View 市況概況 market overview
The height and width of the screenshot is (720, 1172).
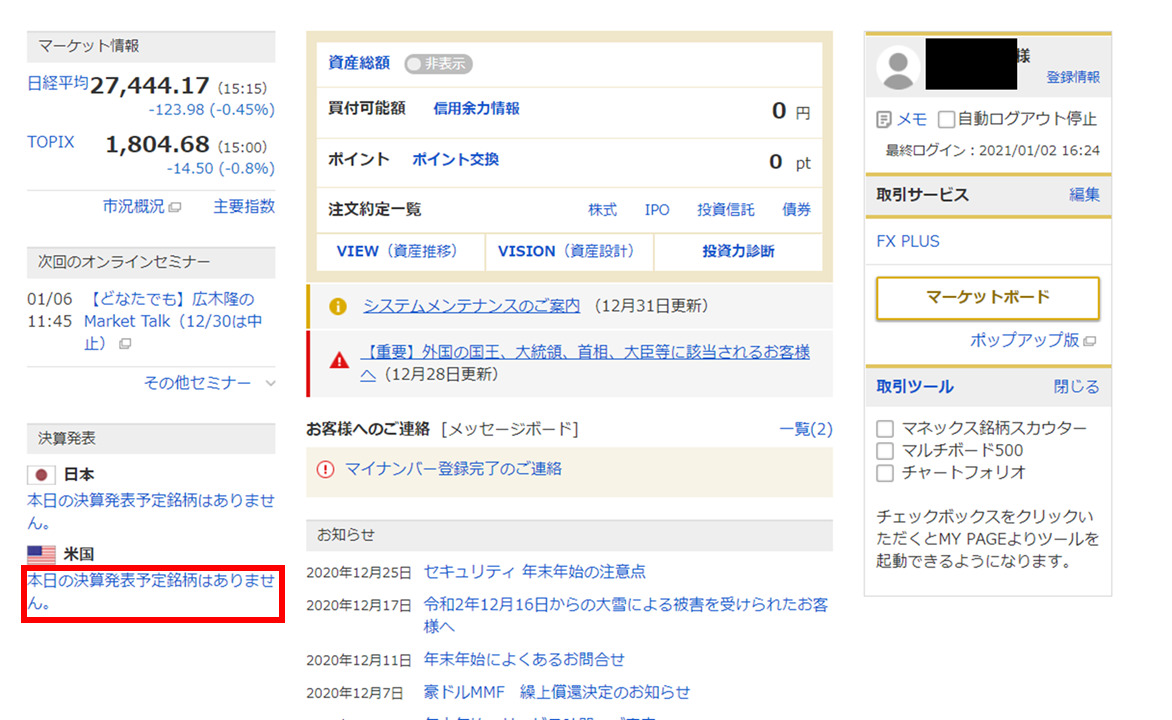(134, 206)
